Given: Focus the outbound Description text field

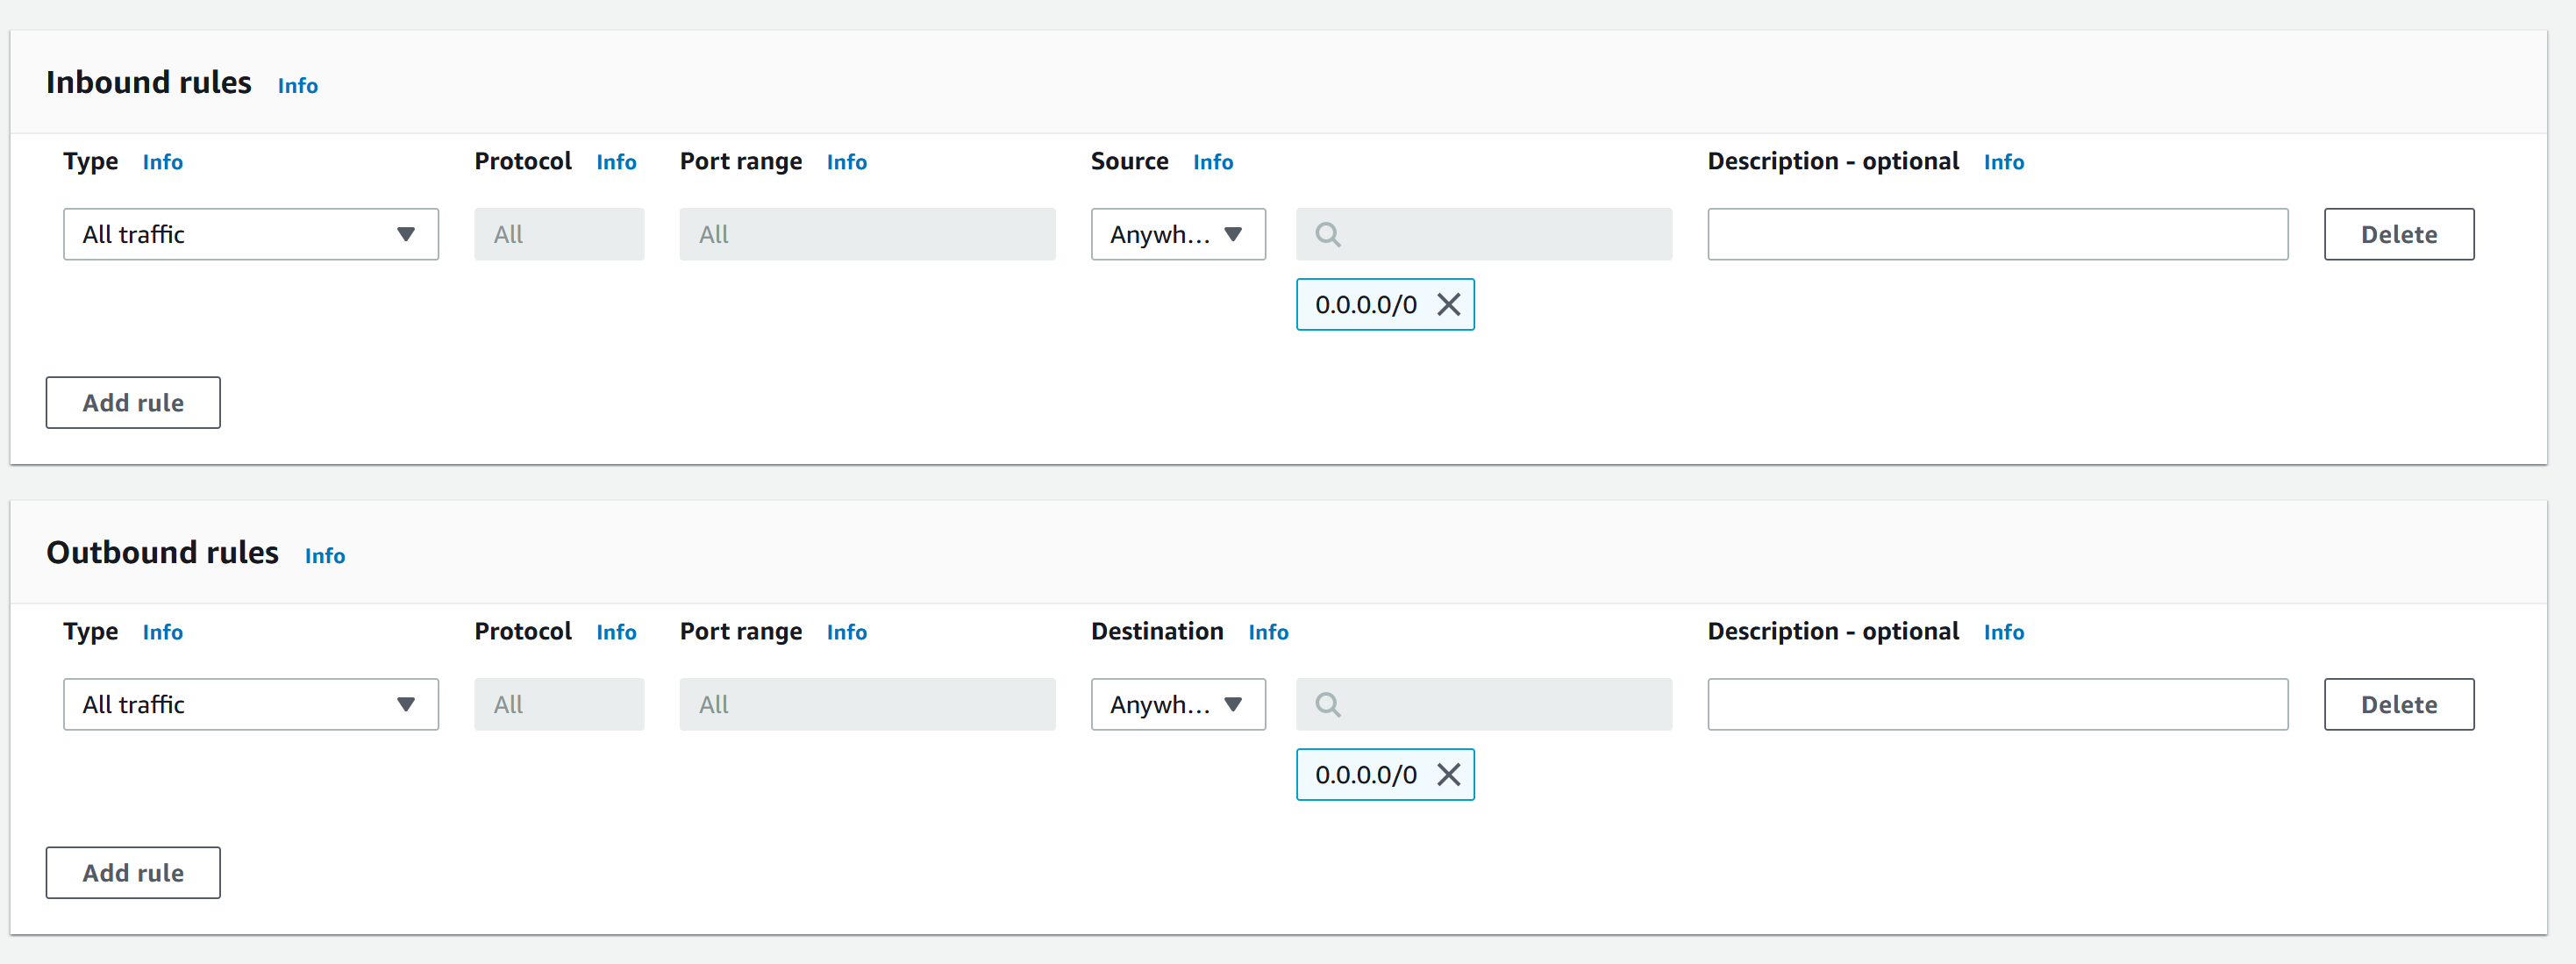Looking at the screenshot, I should pyautogui.click(x=1996, y=704).
